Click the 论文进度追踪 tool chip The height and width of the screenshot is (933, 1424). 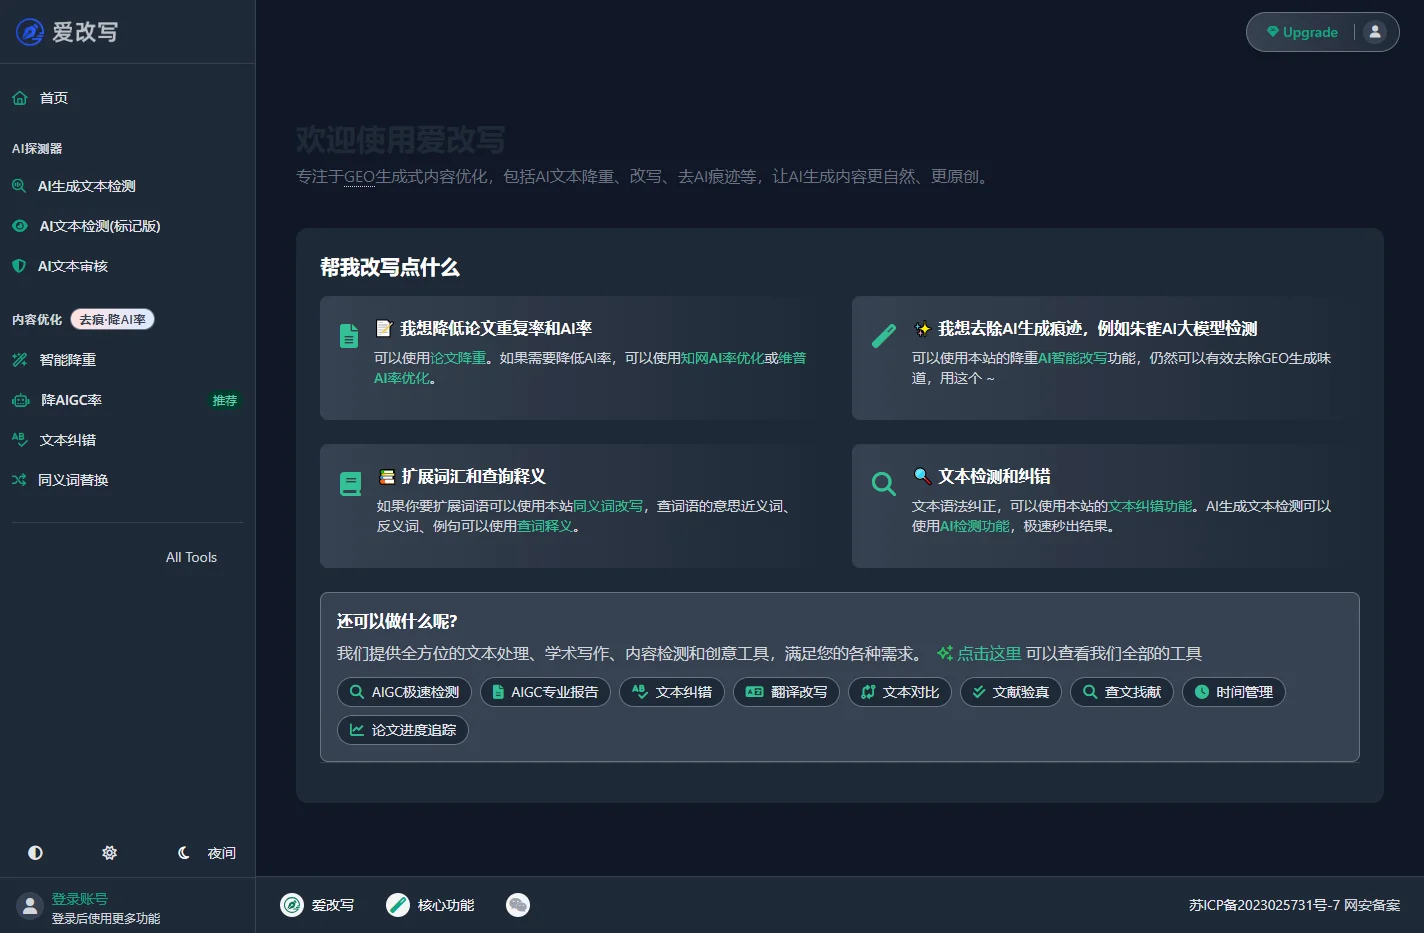[x=403, y=730]
